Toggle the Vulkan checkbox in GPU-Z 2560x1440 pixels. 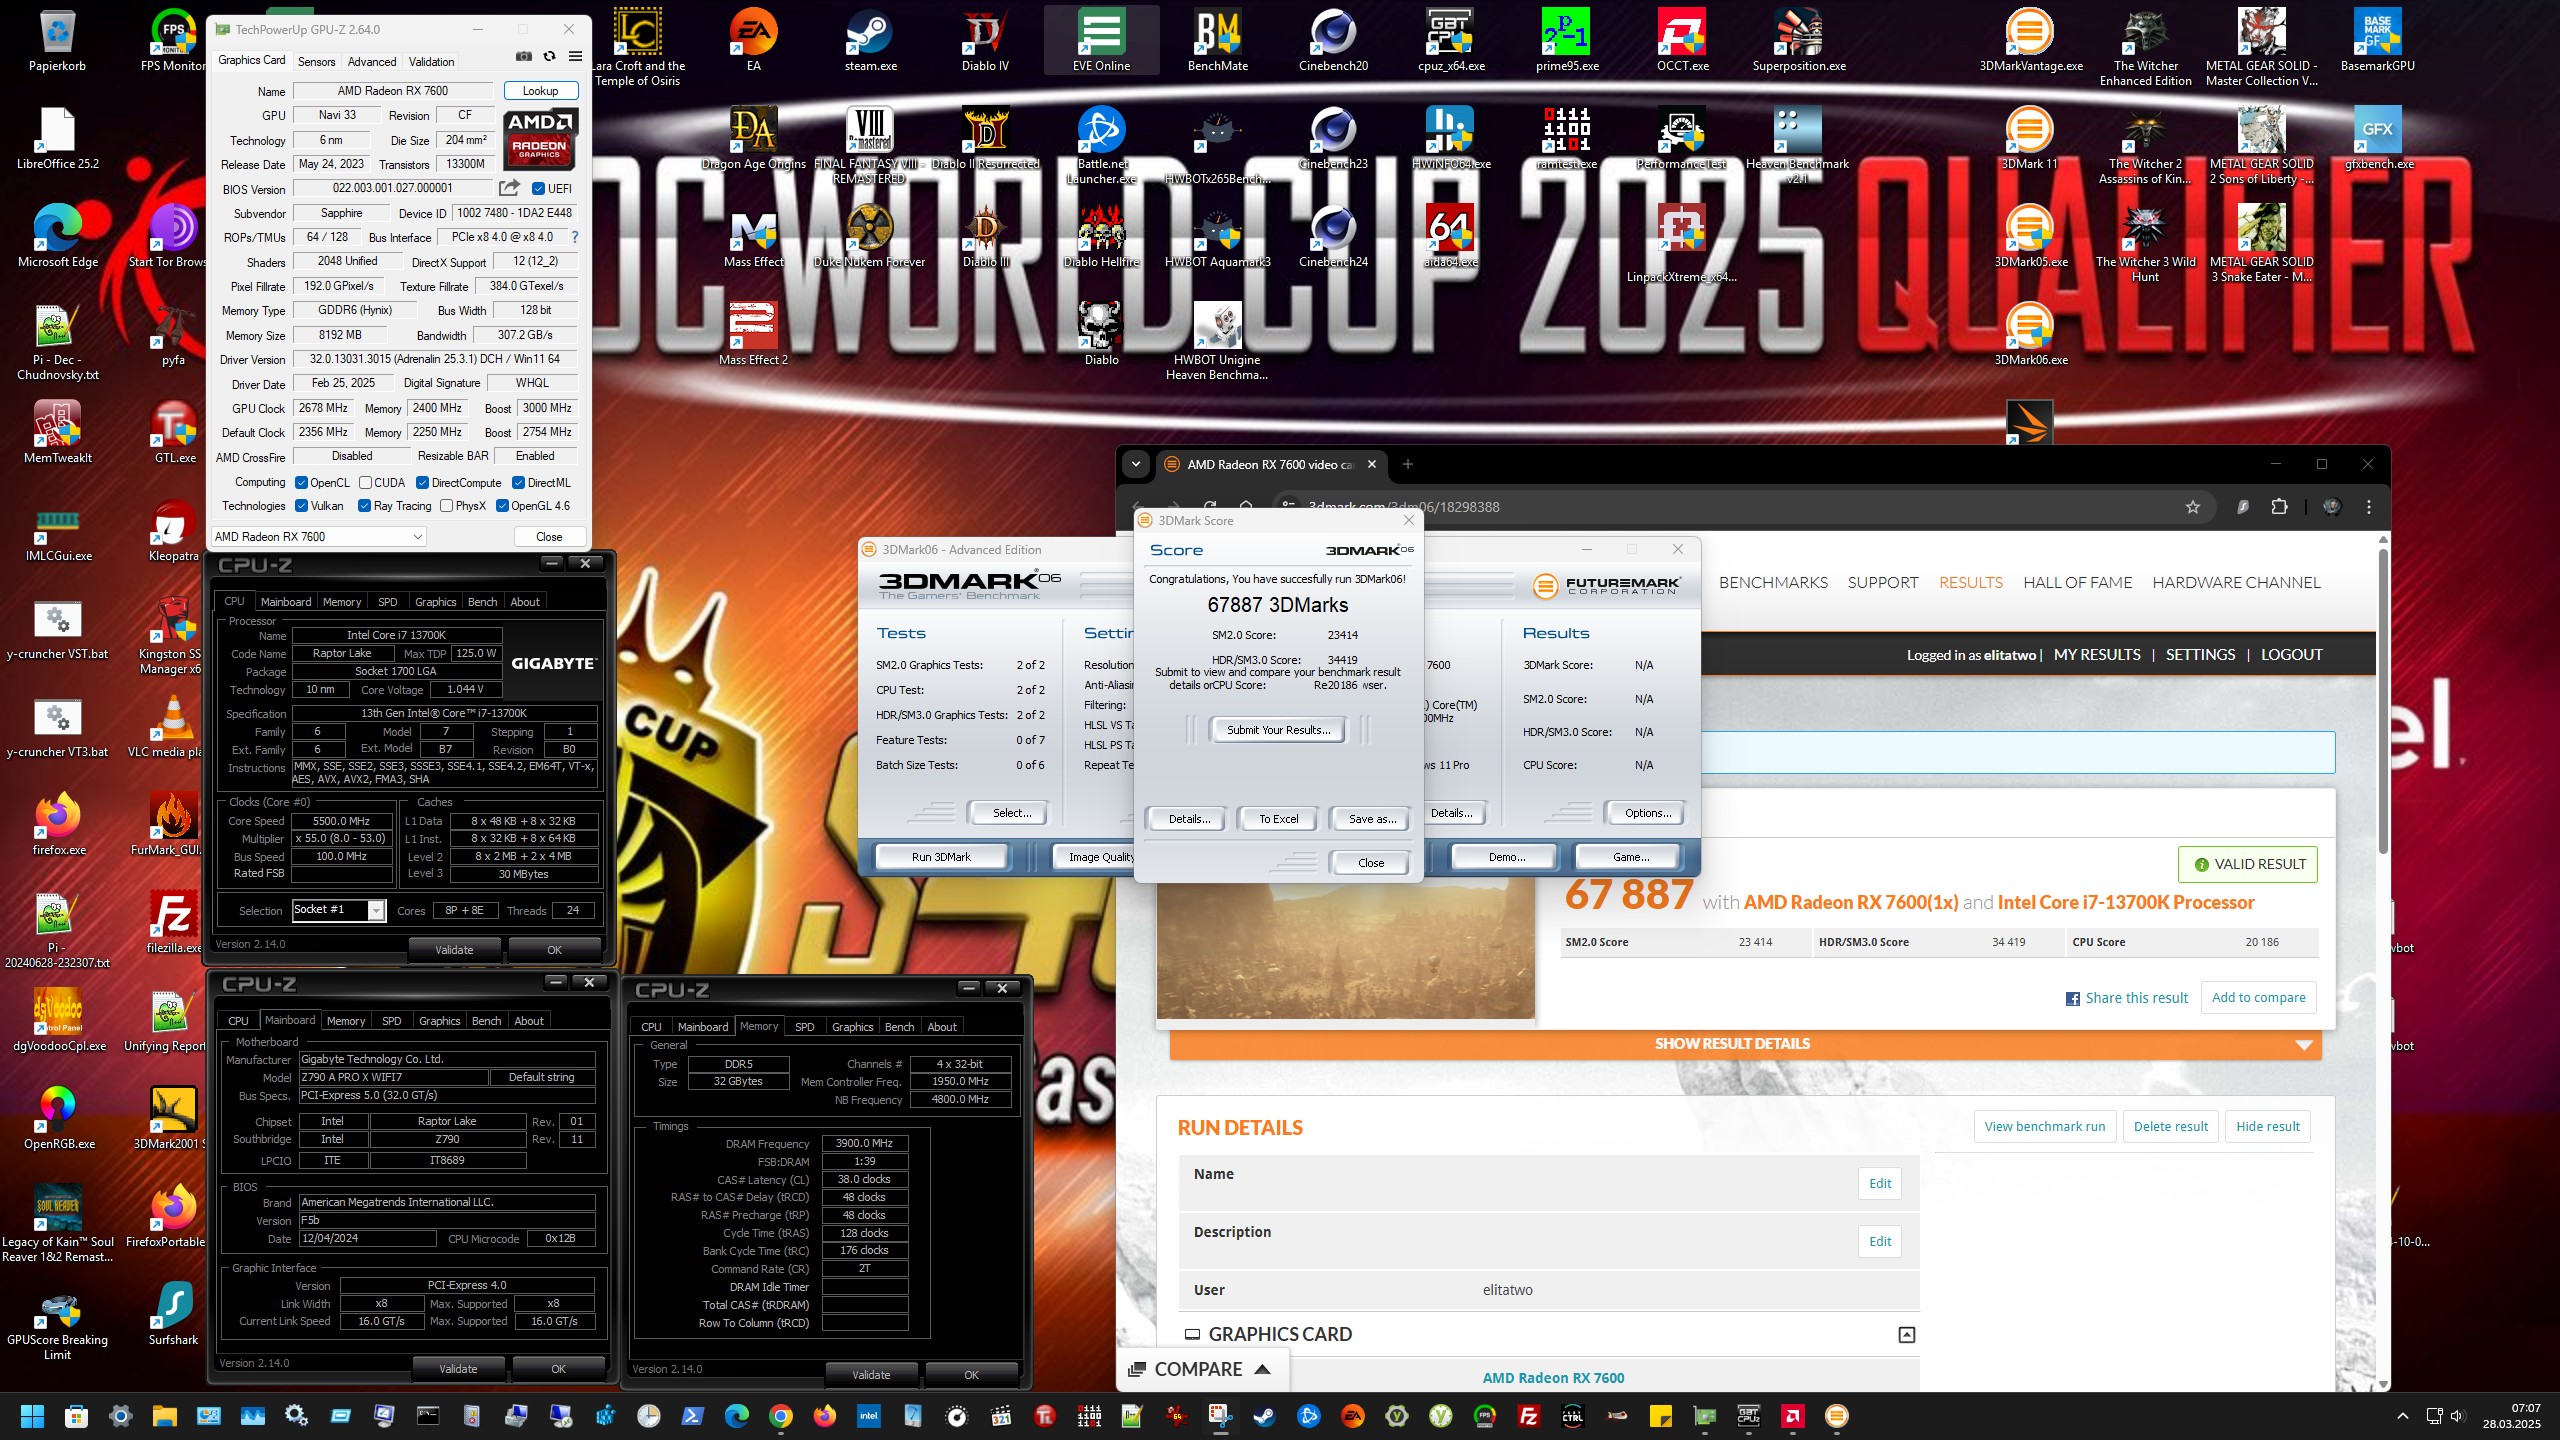(301, 506)
